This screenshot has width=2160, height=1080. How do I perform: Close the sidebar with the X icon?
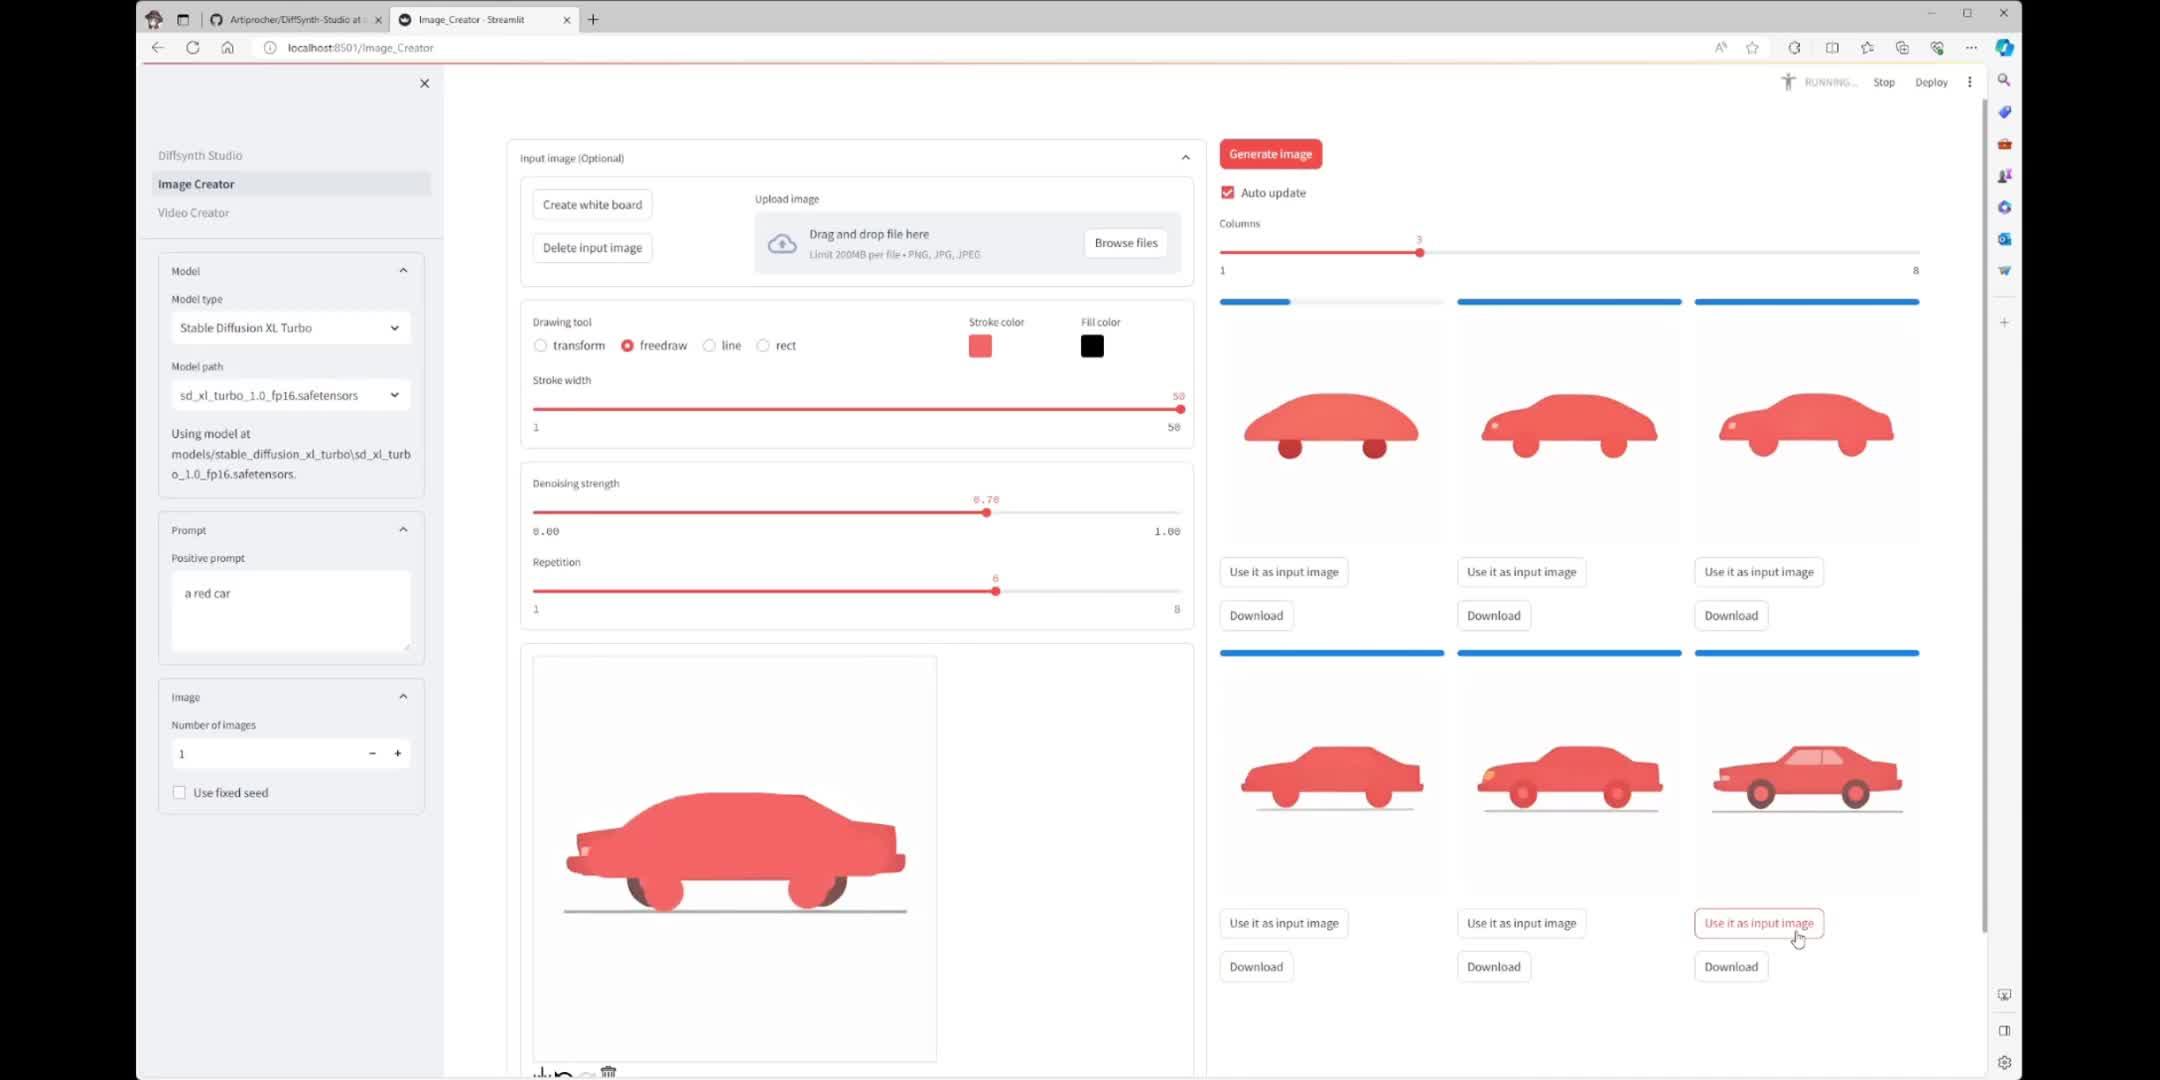point(424,83)
